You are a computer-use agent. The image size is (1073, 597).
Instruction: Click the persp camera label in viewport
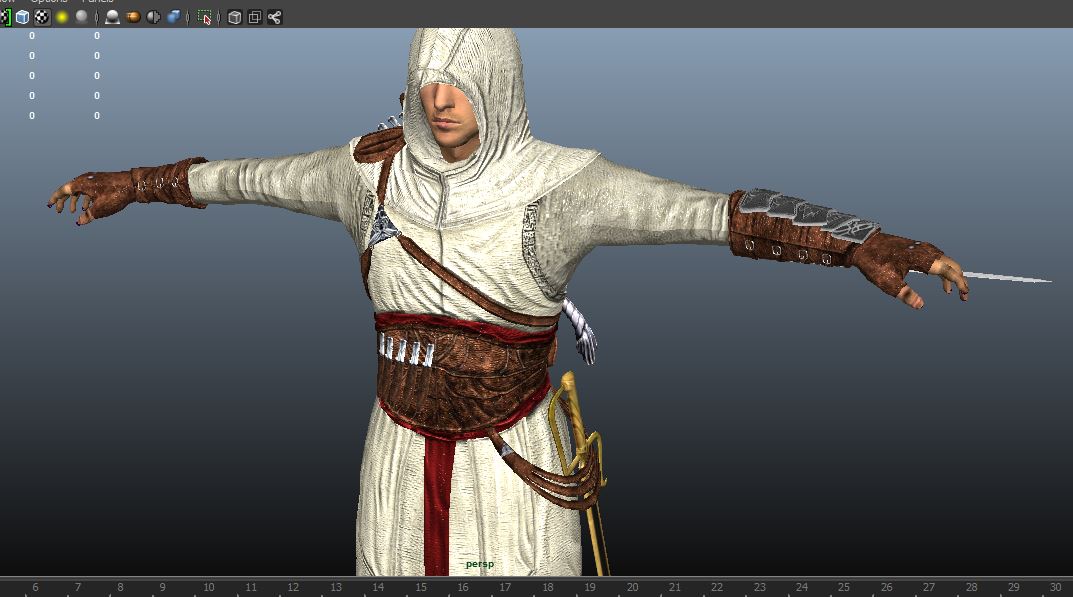[480, 564]
